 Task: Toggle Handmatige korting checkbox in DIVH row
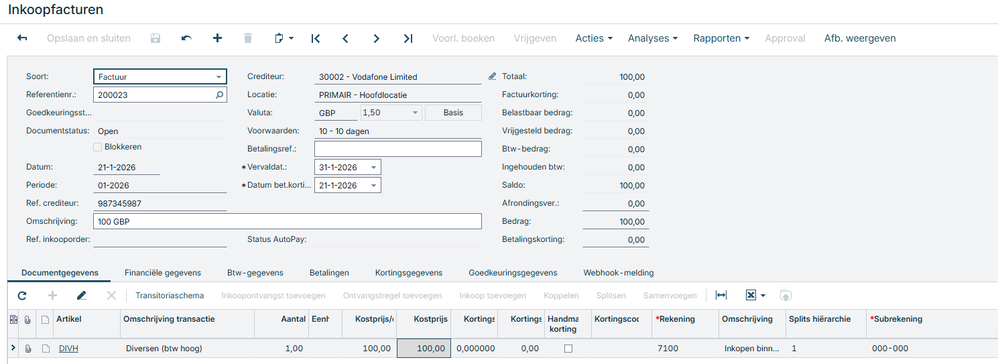[x=568, y=349]
